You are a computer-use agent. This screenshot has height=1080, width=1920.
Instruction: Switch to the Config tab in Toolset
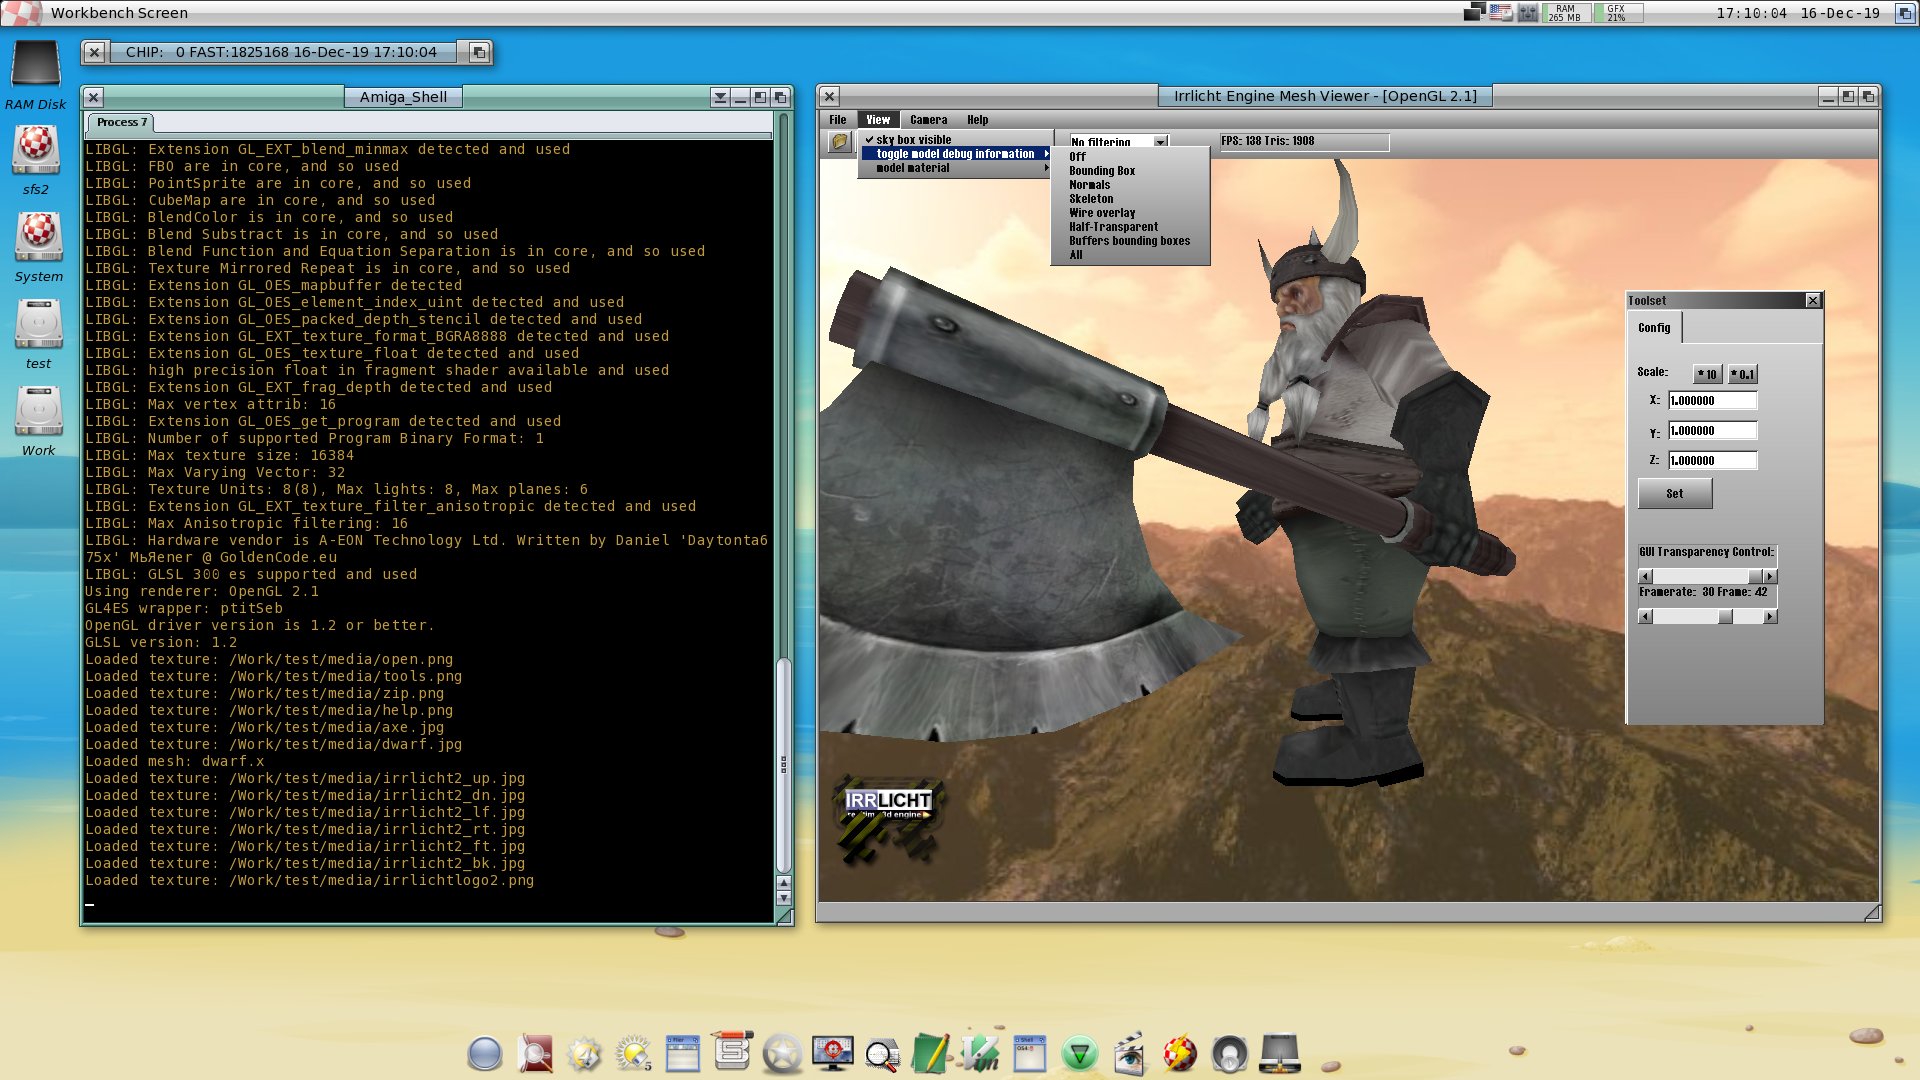coord(1654,328)
